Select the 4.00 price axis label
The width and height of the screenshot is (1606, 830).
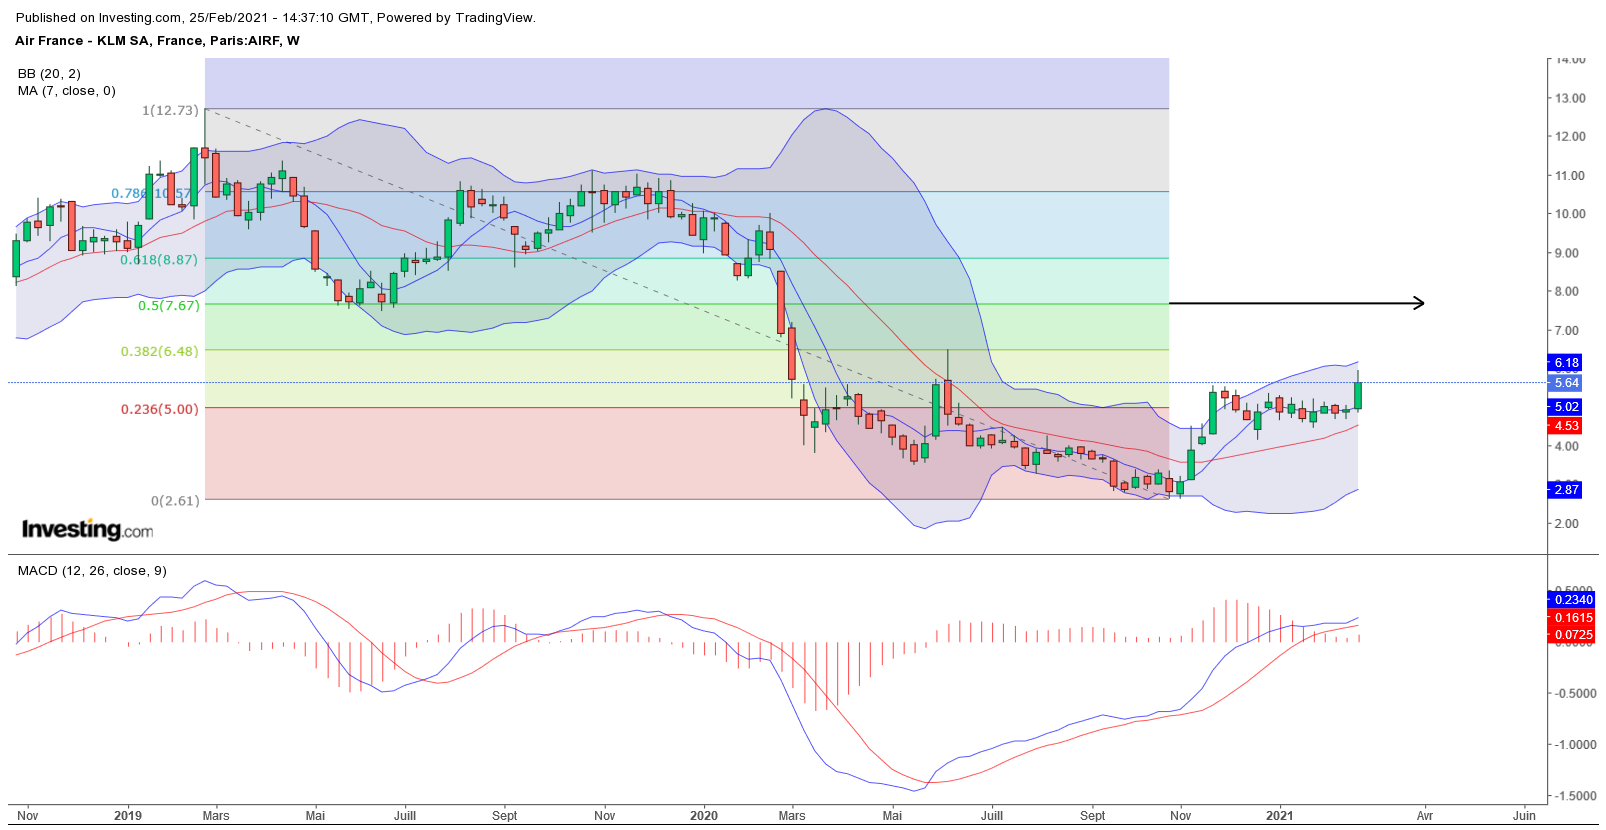1566,447
